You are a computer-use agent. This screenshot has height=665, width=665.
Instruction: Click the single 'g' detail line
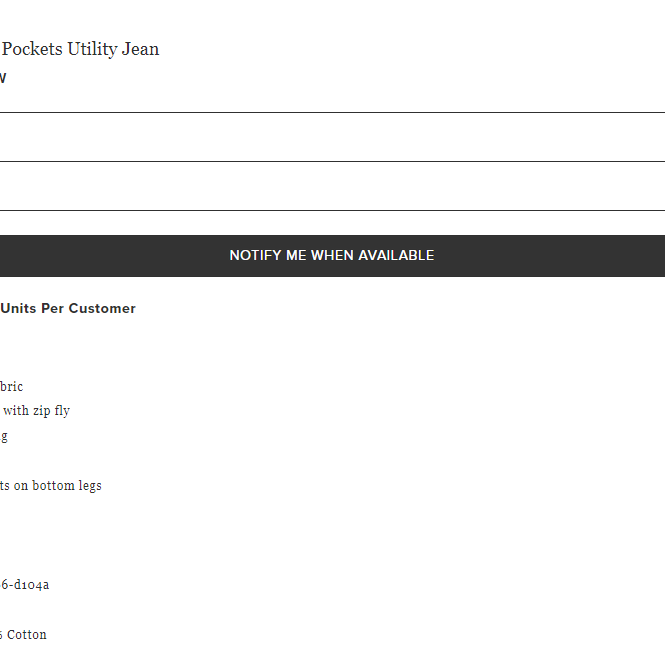(x=4, y=437)
